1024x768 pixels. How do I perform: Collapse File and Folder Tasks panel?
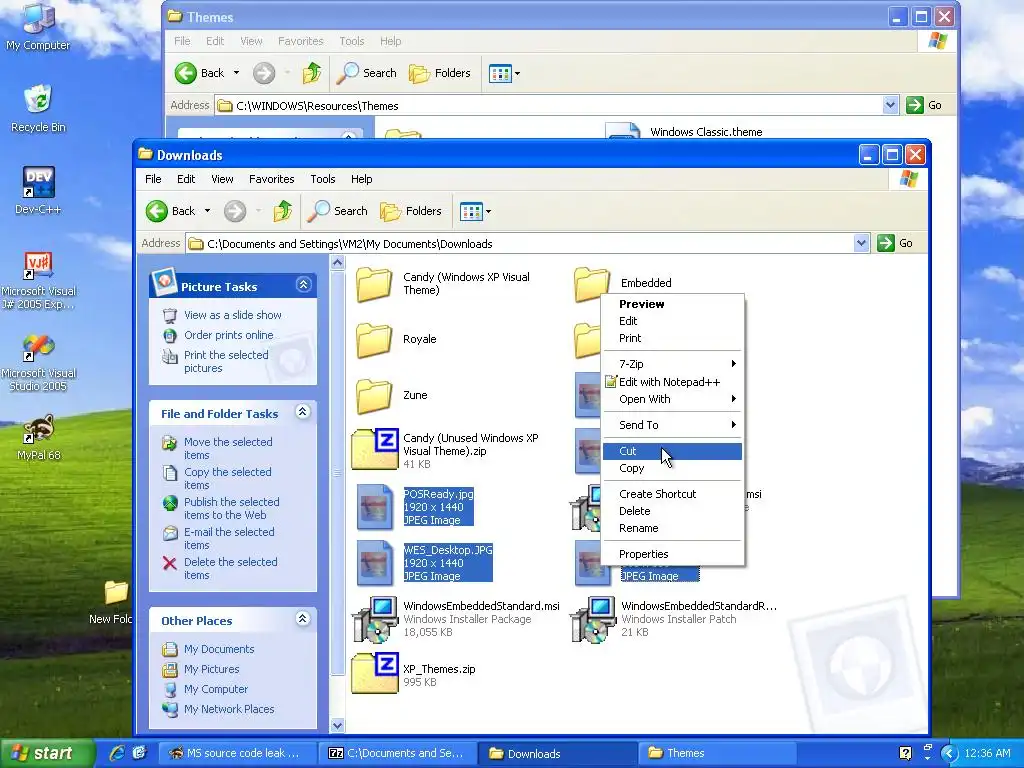pyautogui.click(x=303, y=411)
